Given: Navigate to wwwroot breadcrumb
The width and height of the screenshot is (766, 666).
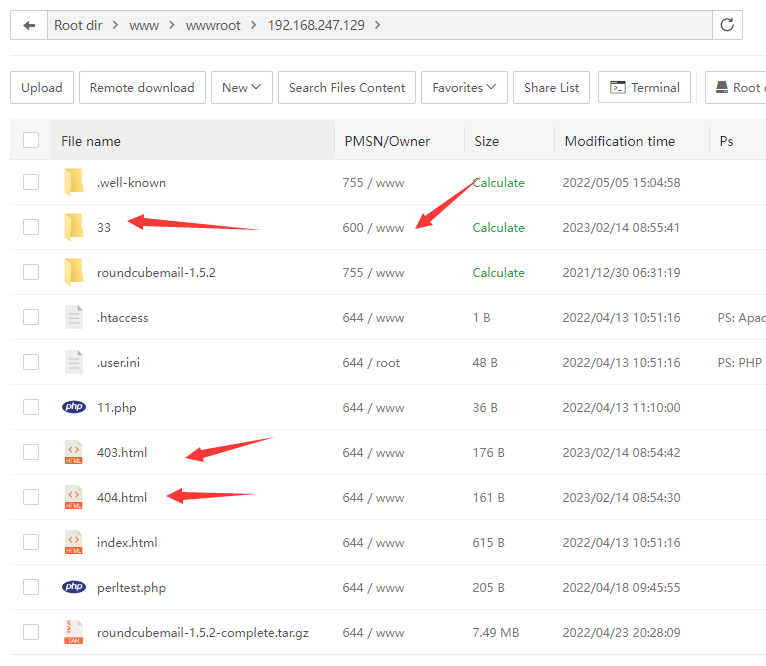Looking at the screenshot, I should (213, 25).
